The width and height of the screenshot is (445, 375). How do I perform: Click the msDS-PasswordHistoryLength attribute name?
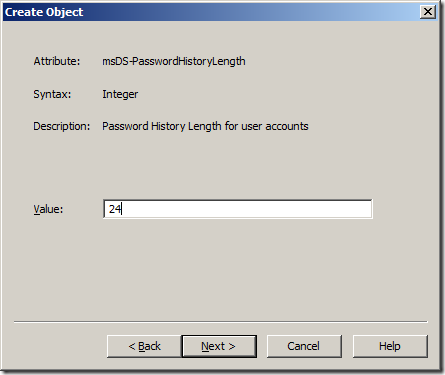point(174,62)
